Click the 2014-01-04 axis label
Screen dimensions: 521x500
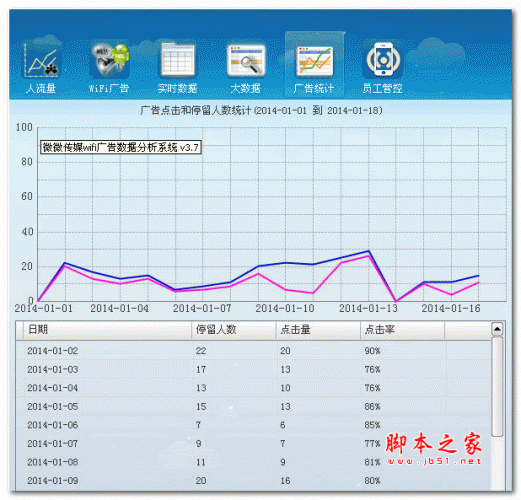(x=119, y=308)
